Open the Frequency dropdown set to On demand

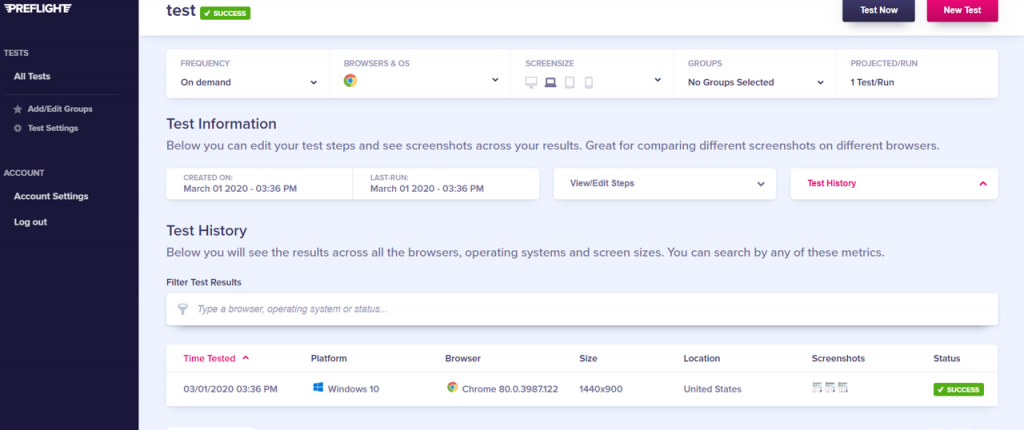tap(248, 82)
